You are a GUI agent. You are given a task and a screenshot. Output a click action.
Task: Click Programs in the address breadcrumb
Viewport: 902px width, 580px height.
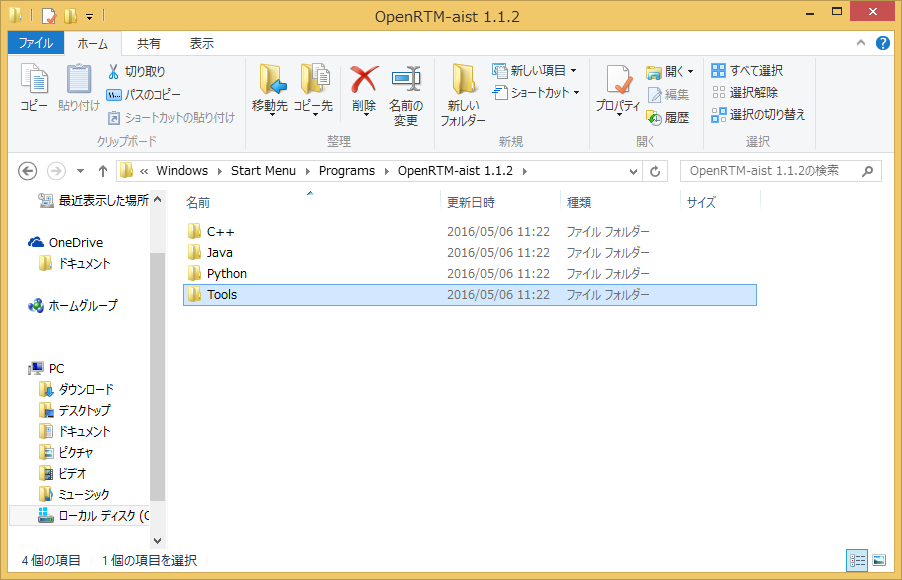pyautogui.click(x=347, y=171)
